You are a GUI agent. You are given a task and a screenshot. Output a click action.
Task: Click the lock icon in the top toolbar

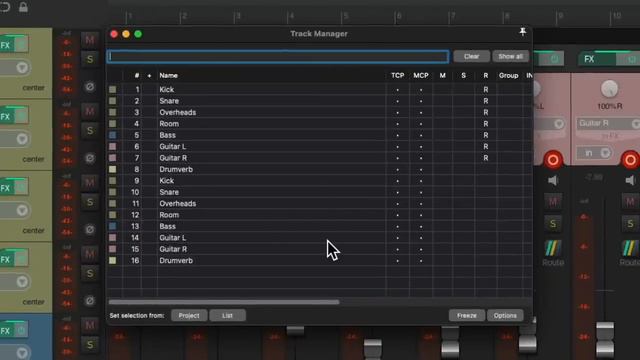click(23, 7)
